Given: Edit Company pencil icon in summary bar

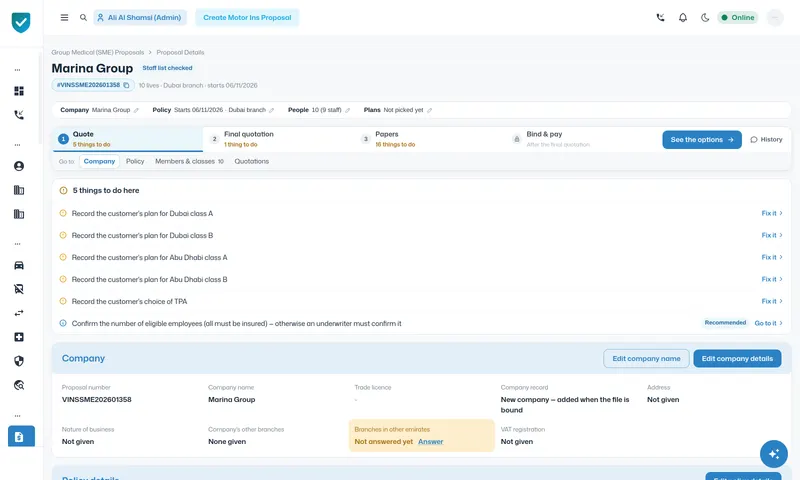Looking at the screenshot, I should point(136,110).
